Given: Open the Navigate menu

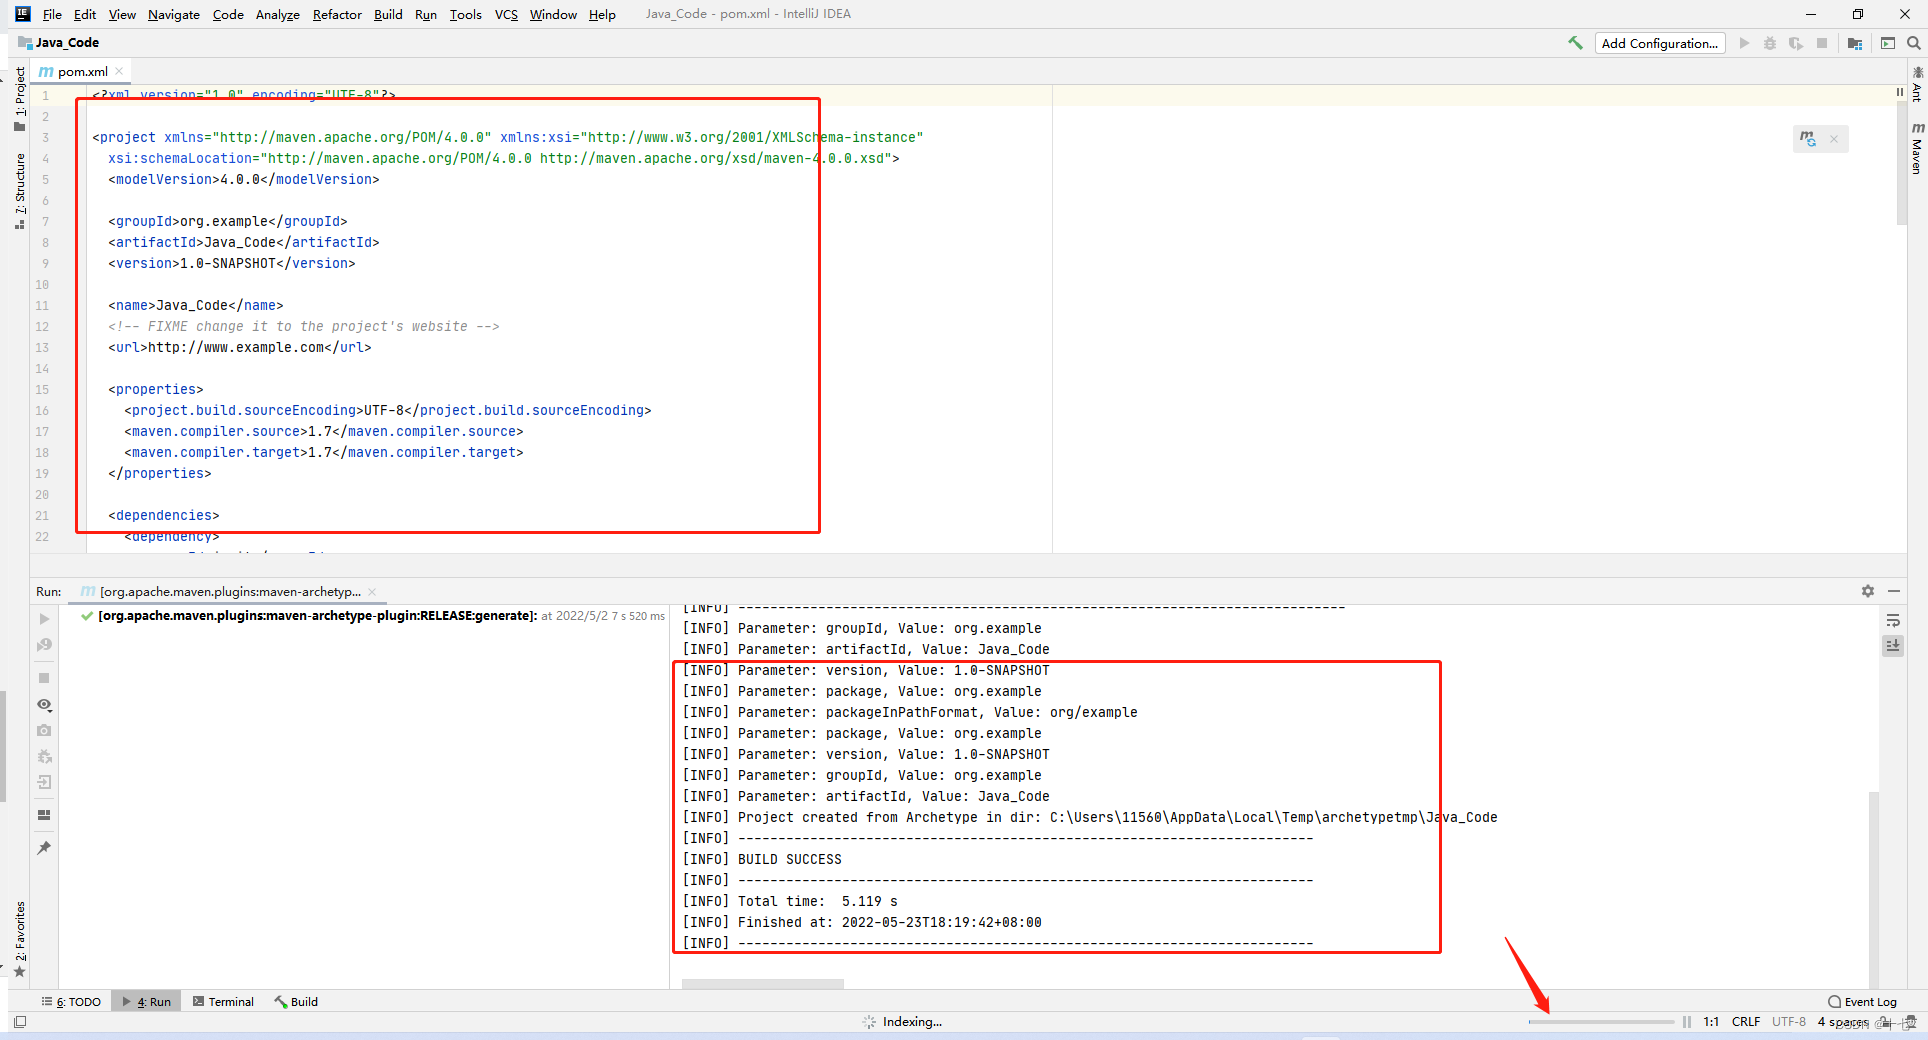Looking at the screenshot, I should click(174, 14).
